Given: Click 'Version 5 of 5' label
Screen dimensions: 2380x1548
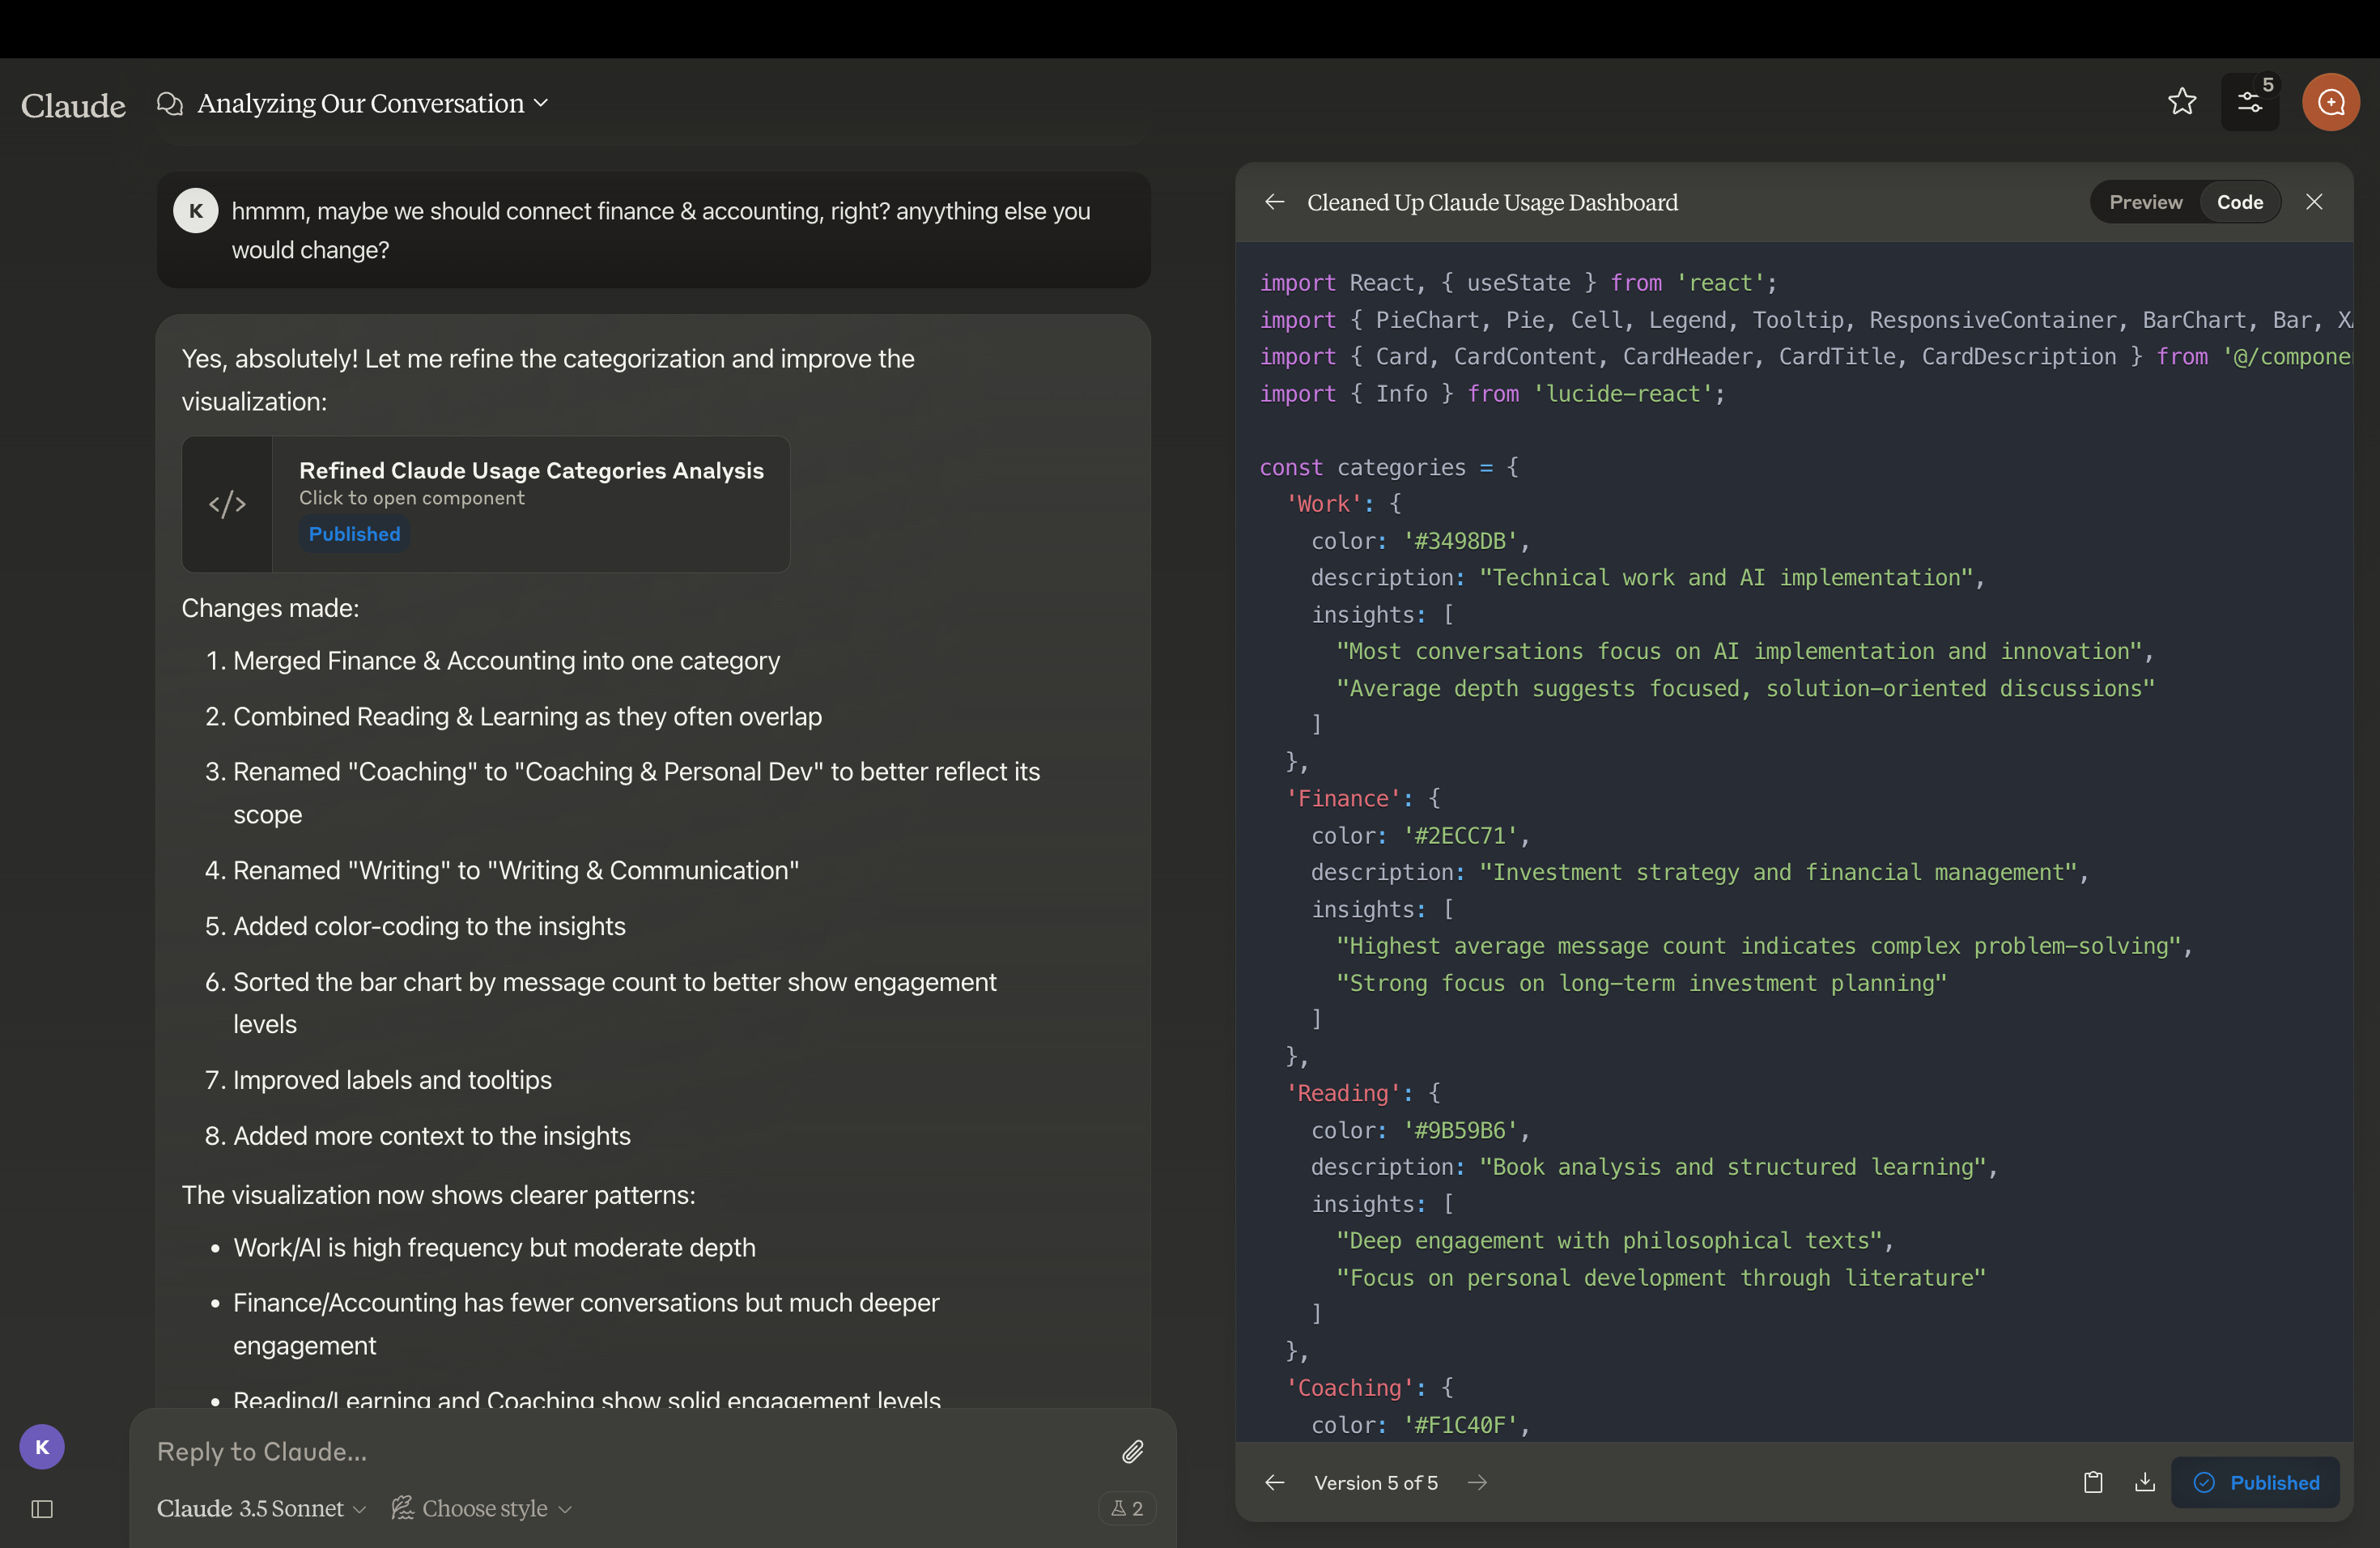Looking at the screenshot, I should (x=1376, y=1482).
